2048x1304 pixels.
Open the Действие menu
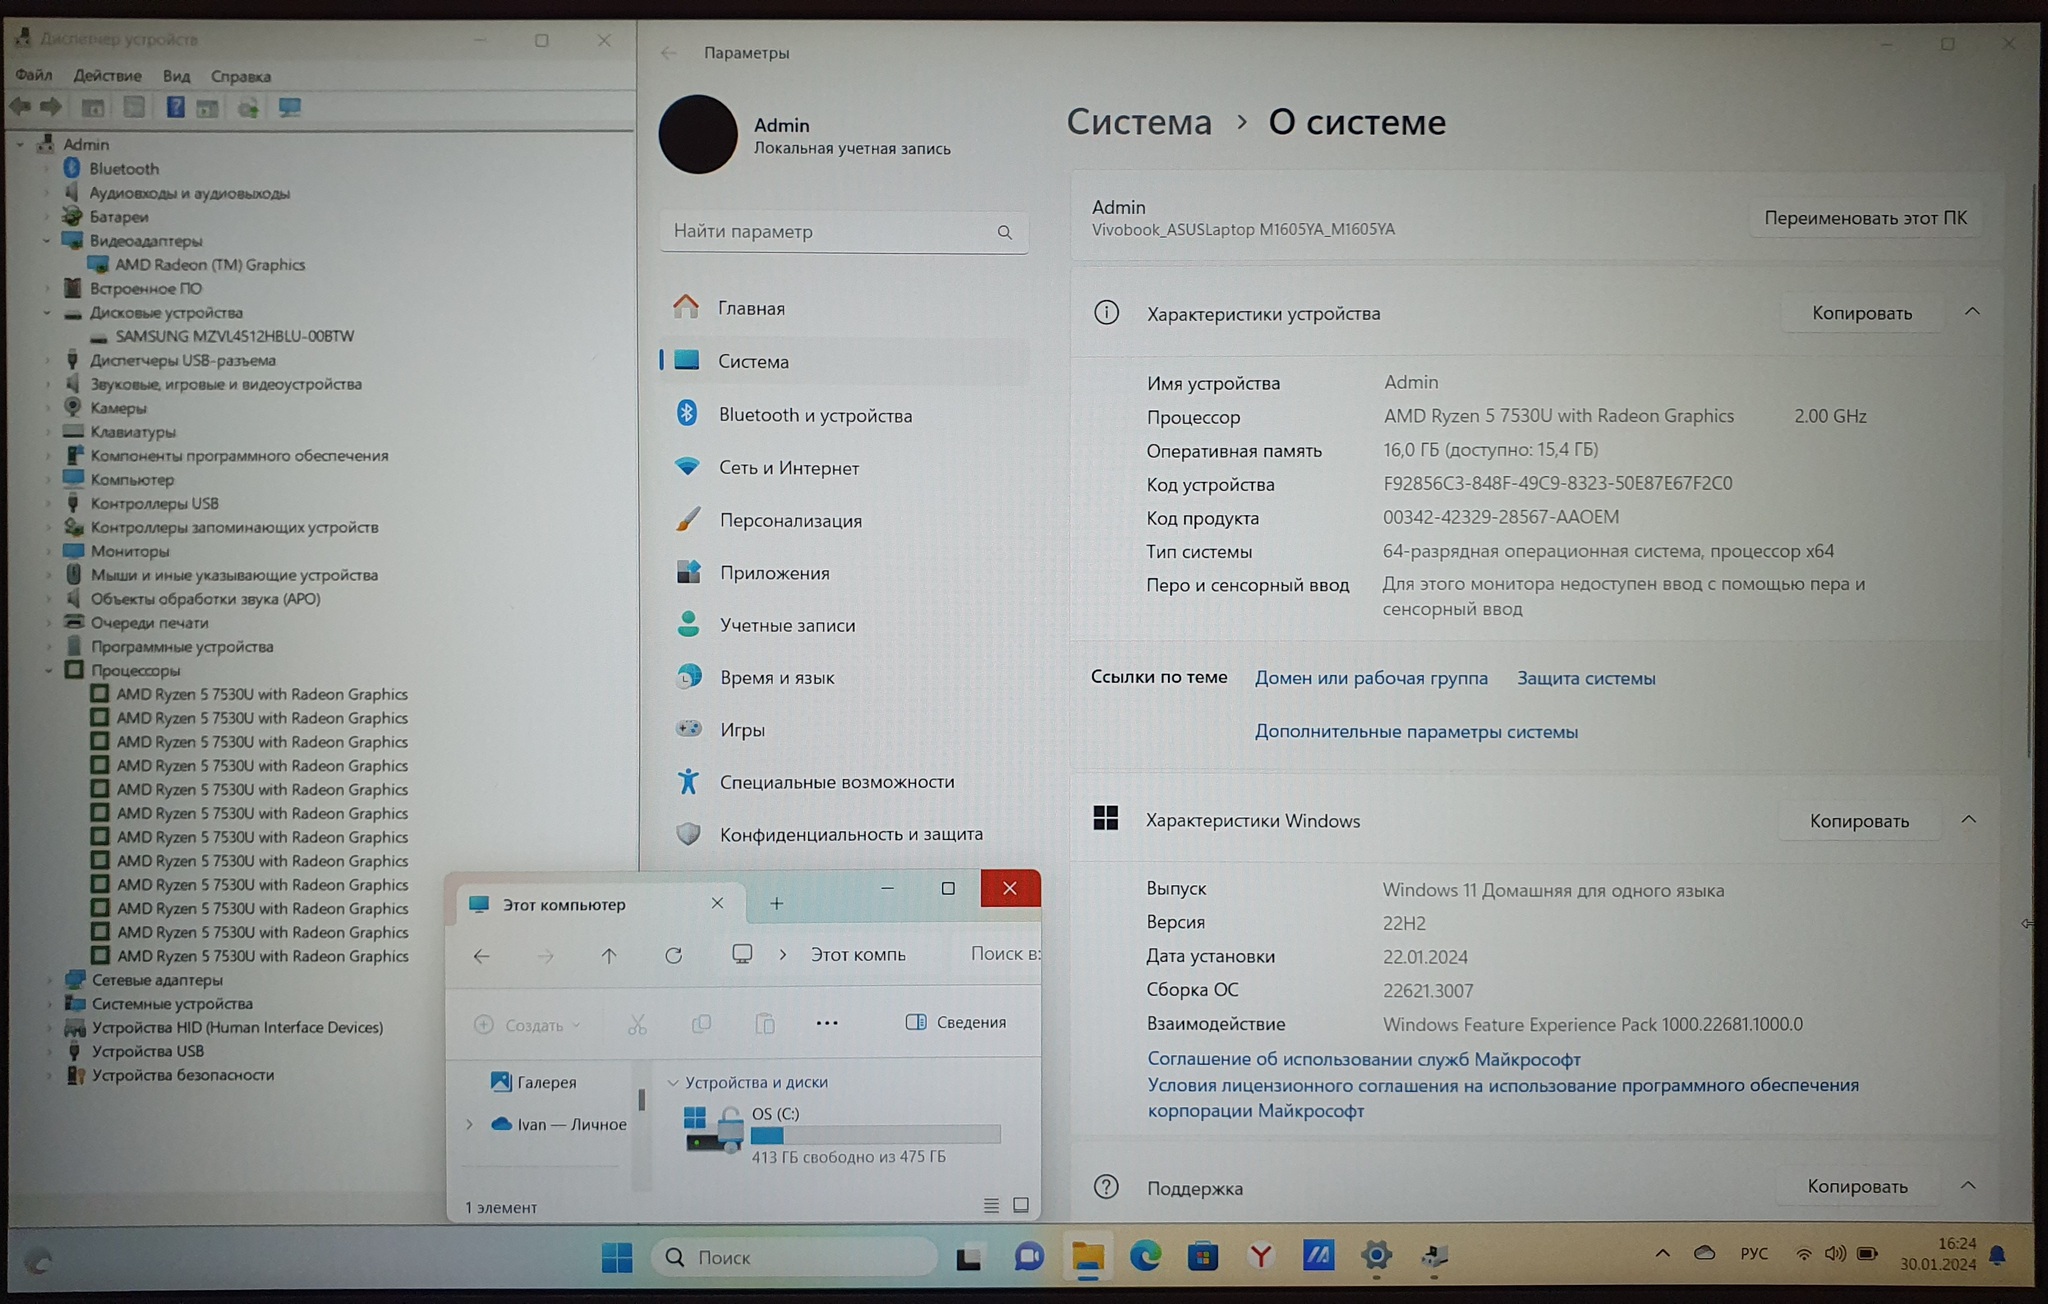click(107, 76)
